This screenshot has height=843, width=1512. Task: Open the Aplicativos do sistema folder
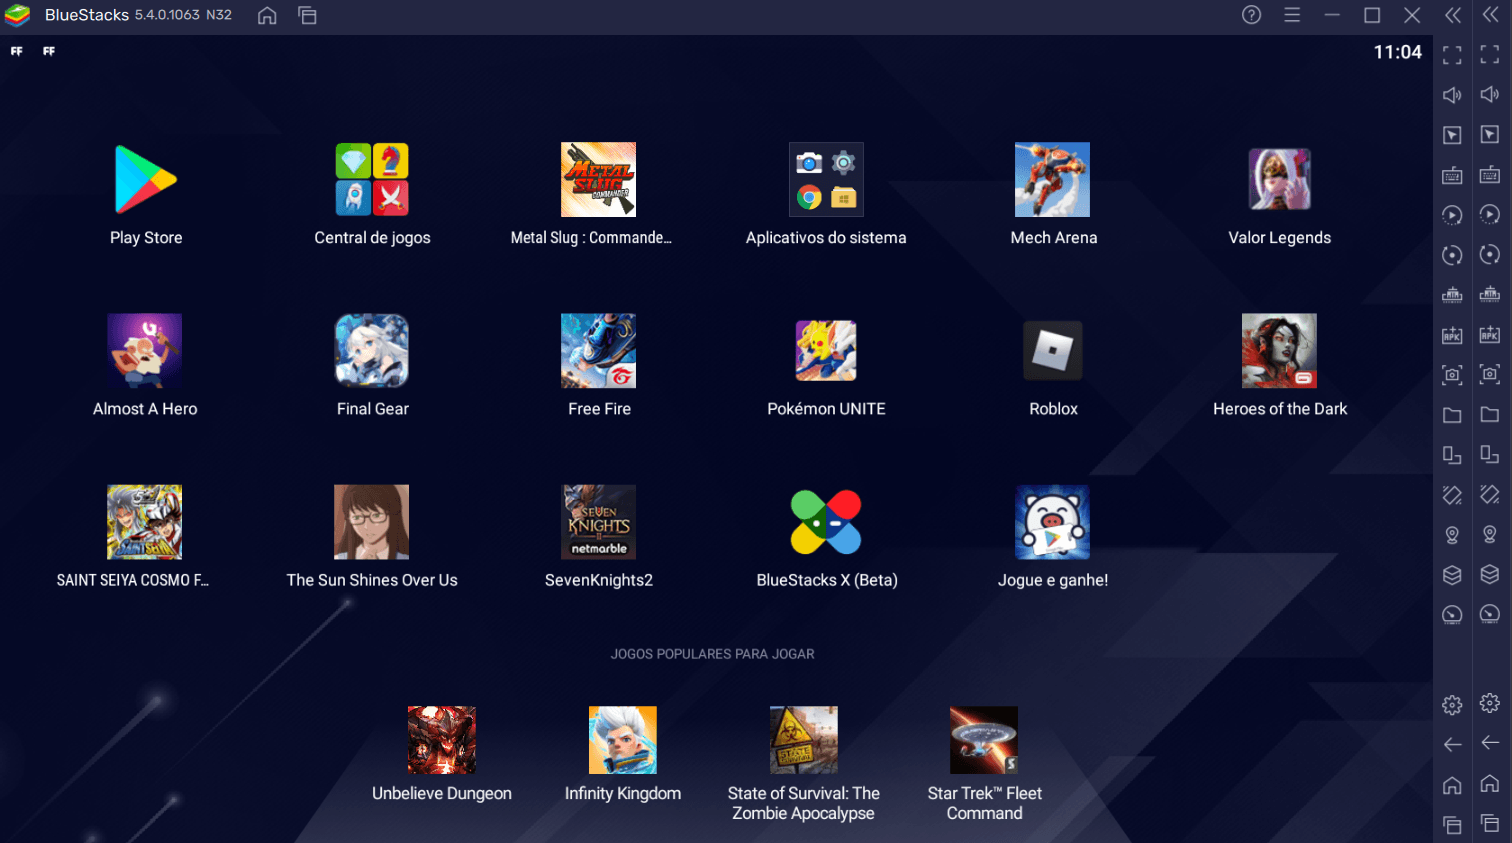click(x=826, y=180)
